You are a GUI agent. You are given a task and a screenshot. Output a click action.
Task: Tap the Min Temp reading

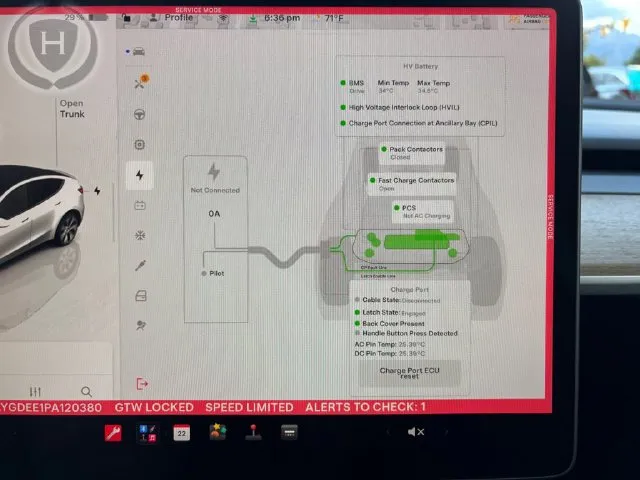(393, 87)
